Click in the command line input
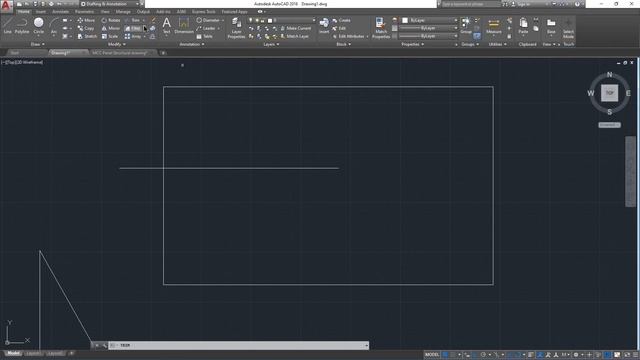This screenshot has height=360, width=640. [x=238, y=345]
